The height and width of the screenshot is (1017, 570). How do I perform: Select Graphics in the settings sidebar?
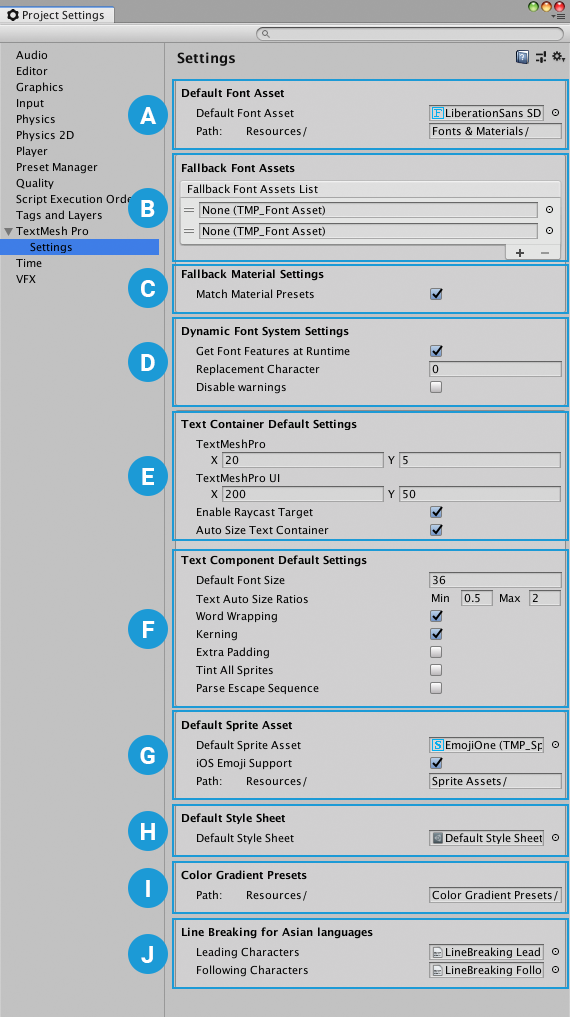coord(40,87)
